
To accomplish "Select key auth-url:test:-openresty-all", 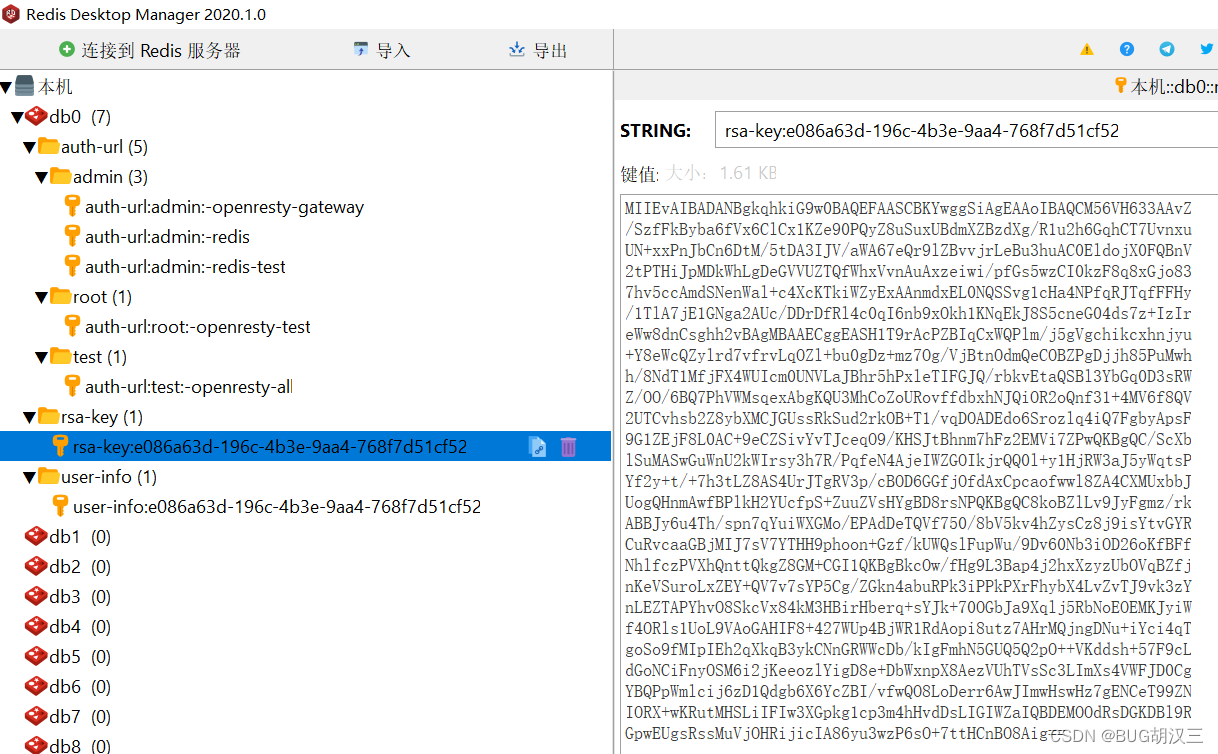I will (188, 387).
